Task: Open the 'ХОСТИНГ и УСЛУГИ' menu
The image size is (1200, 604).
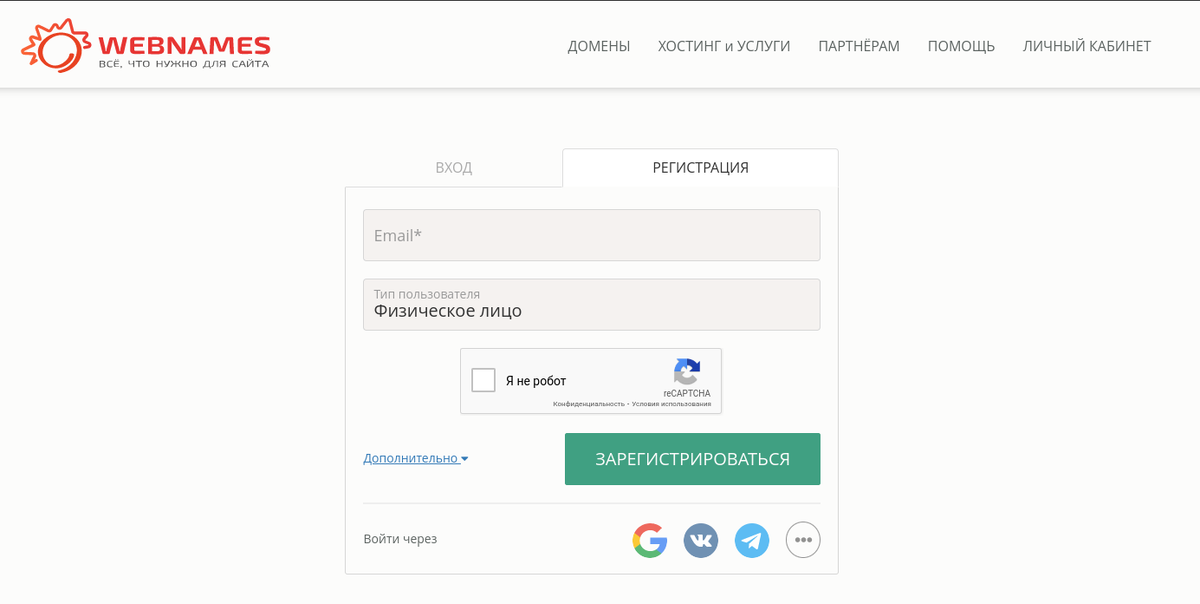Action: (x=723, y=46)
